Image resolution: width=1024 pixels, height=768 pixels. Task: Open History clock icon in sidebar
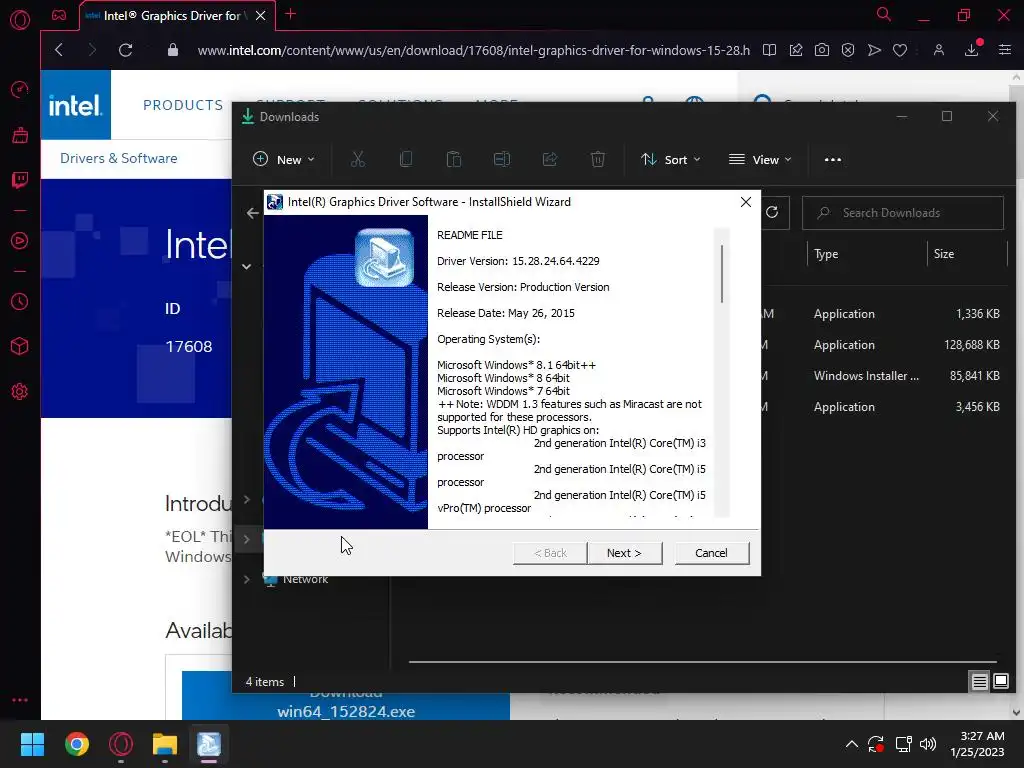click(x=20, y=302)
